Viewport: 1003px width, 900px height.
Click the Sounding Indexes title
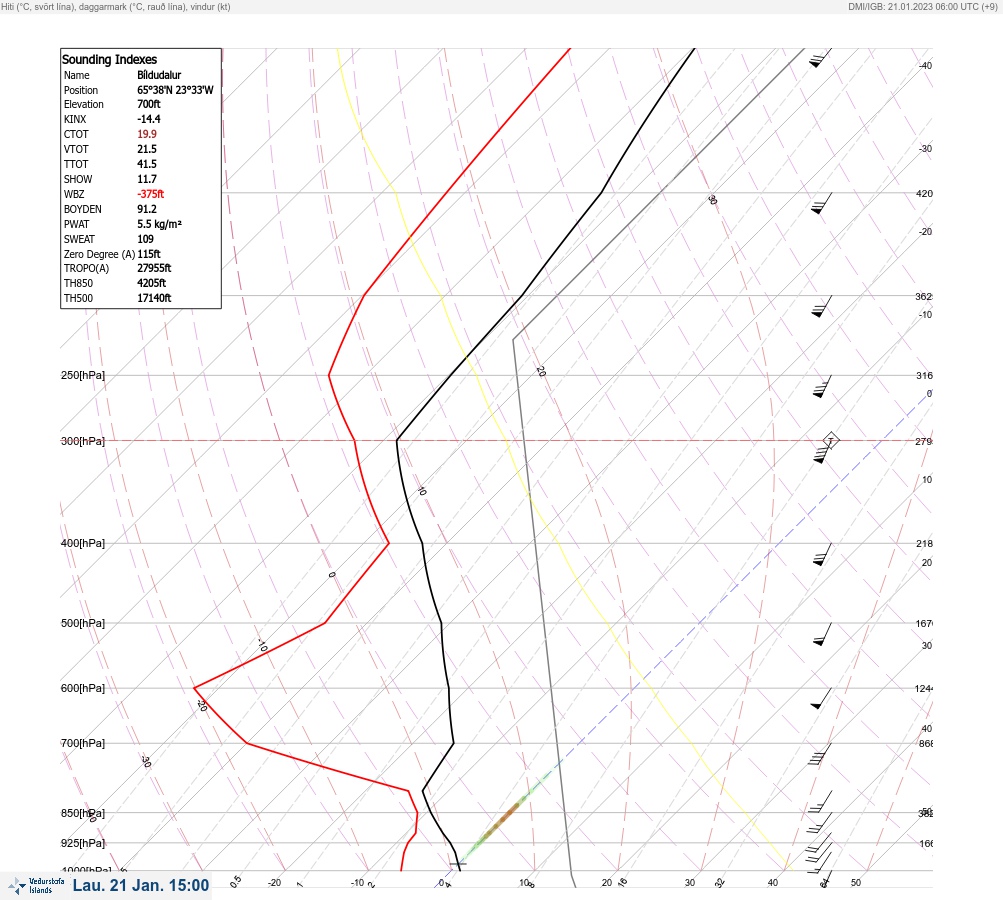click(109, 59)
